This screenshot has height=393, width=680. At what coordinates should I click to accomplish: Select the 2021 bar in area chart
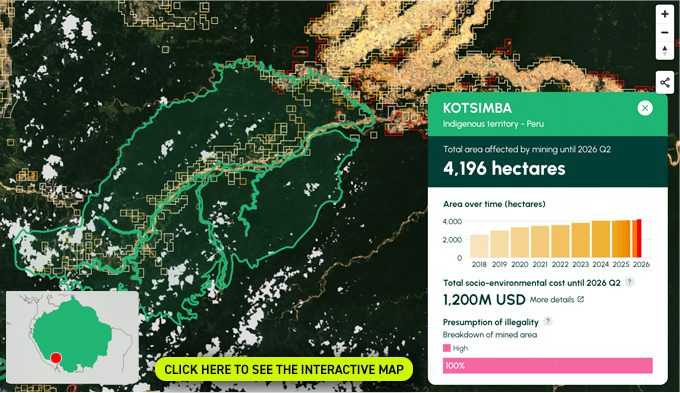[540, 242]
